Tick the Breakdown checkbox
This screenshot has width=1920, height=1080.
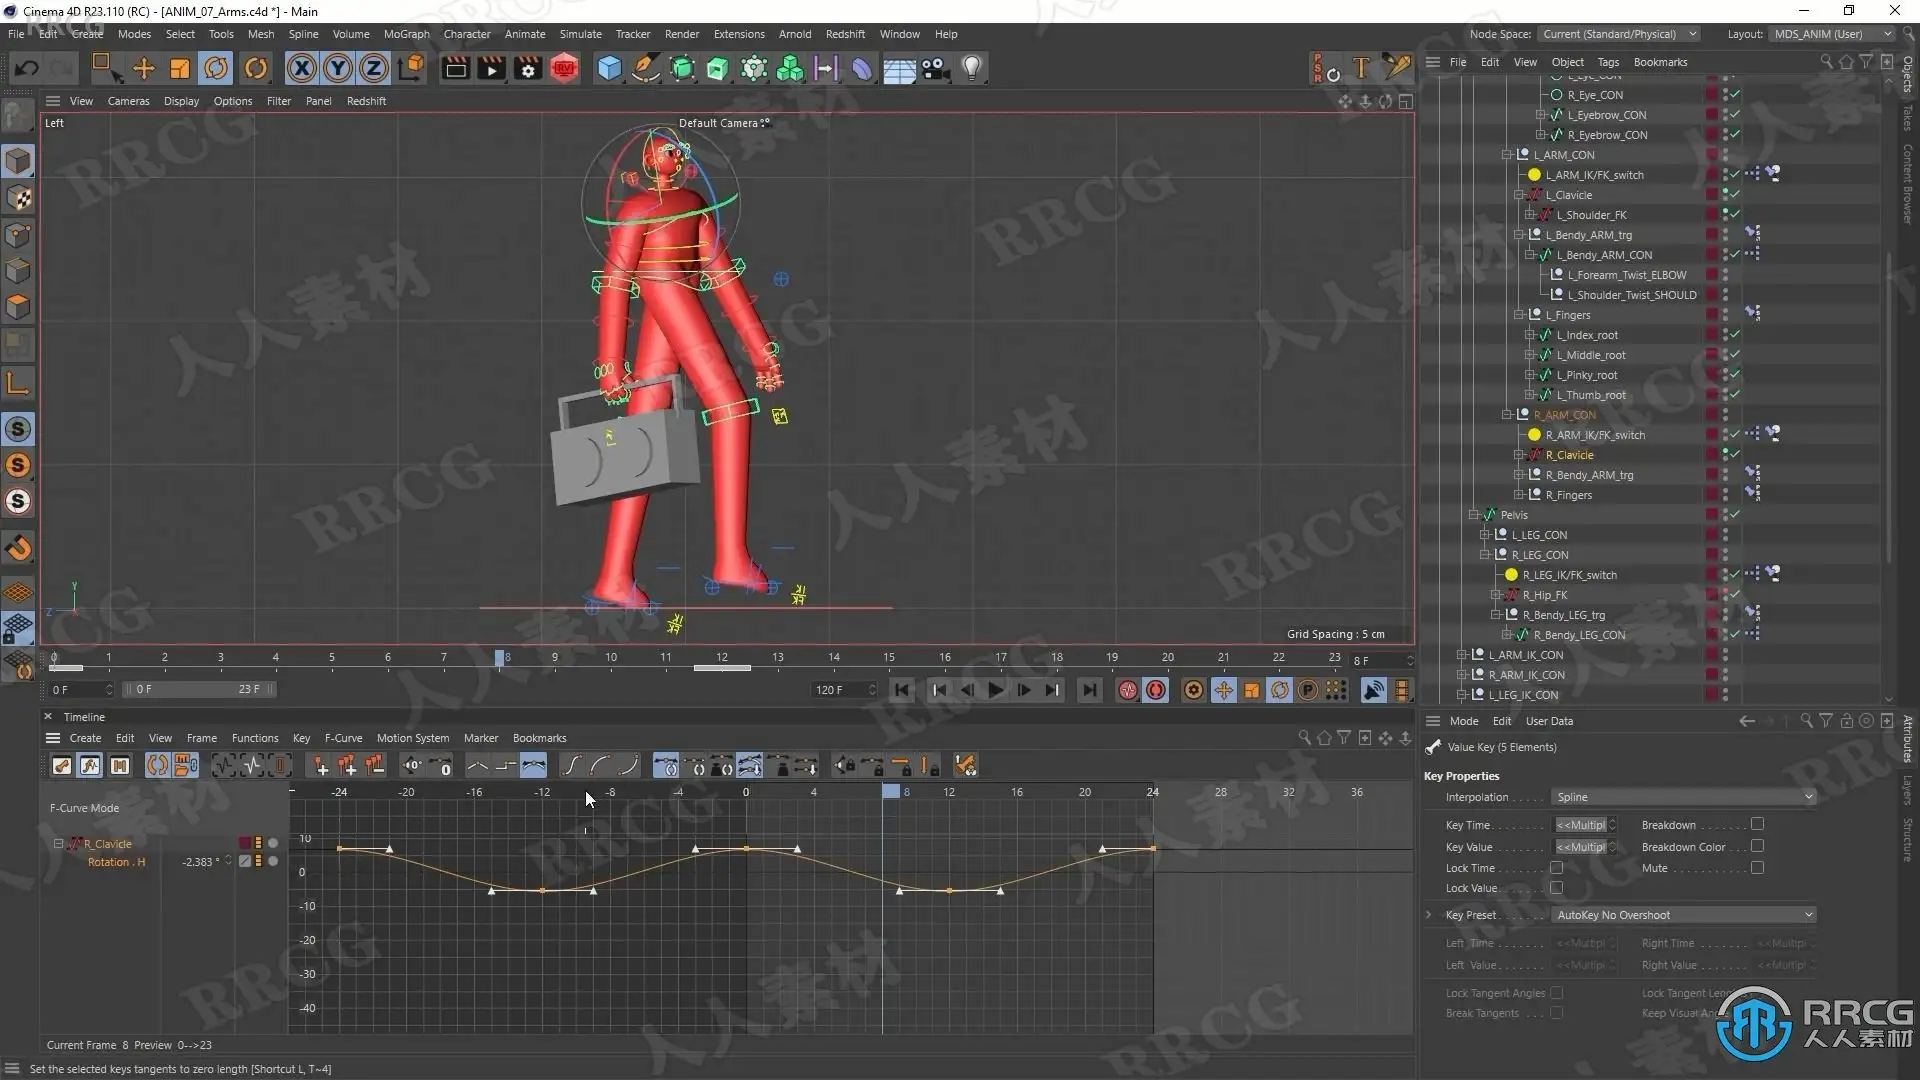pyautogui.click(x=1757, y=825)
